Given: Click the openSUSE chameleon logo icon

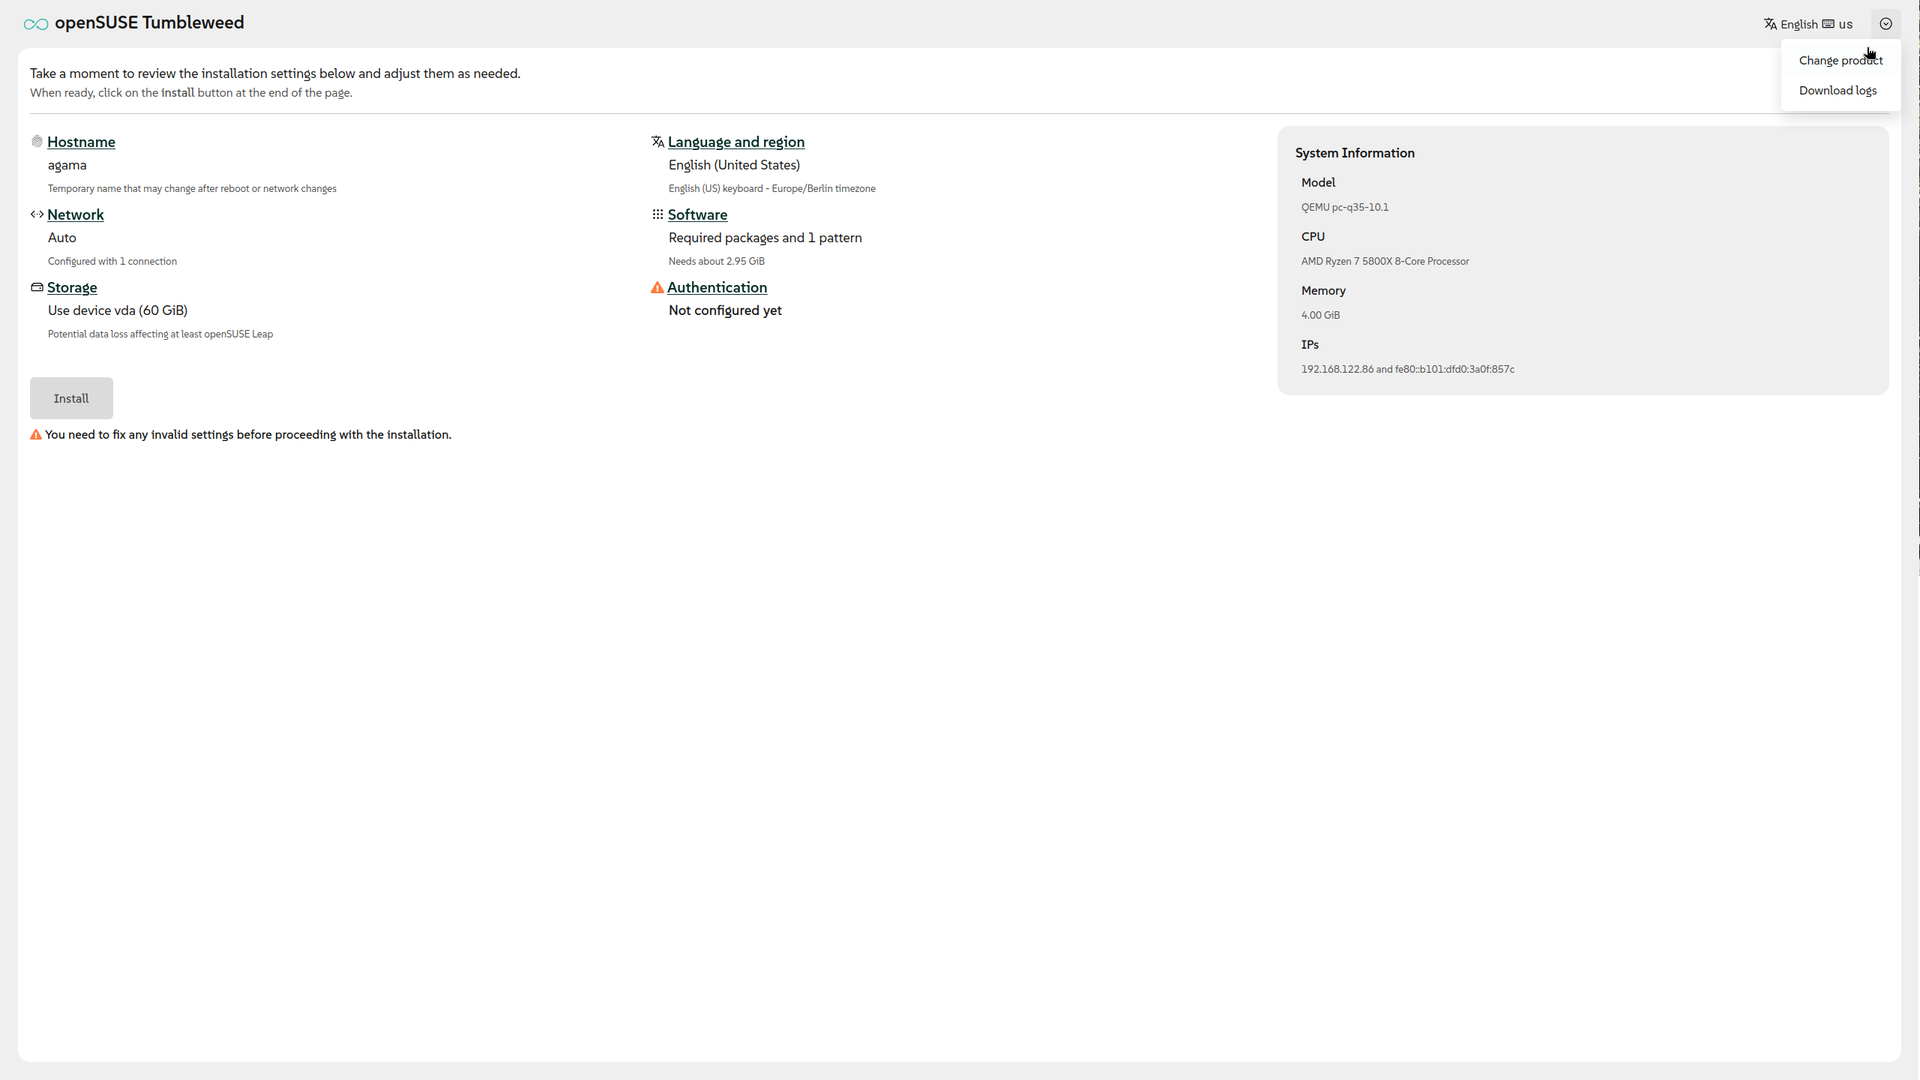Looking at the screenshot, I should click(36, 24).
